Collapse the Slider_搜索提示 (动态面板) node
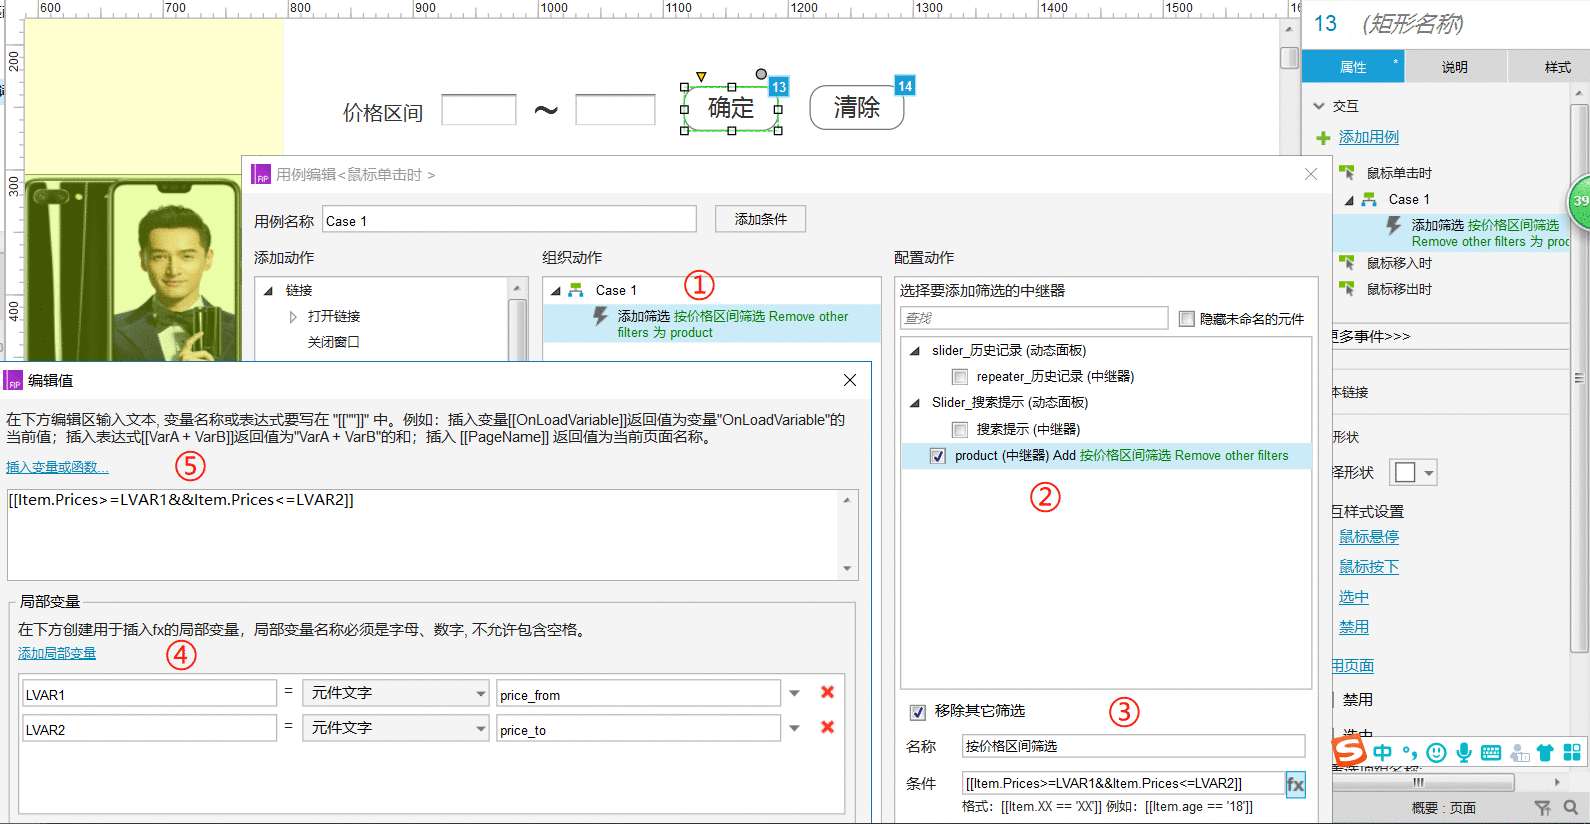Screen dimensions: 1590x824 coord(914,403)
